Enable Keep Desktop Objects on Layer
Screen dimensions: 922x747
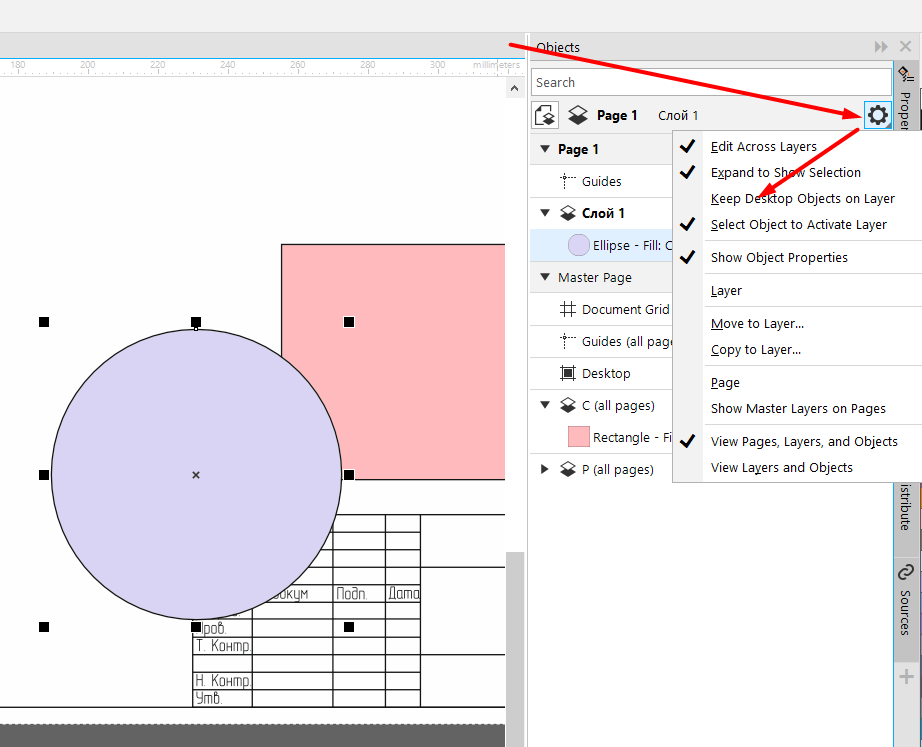click(802, 198)
